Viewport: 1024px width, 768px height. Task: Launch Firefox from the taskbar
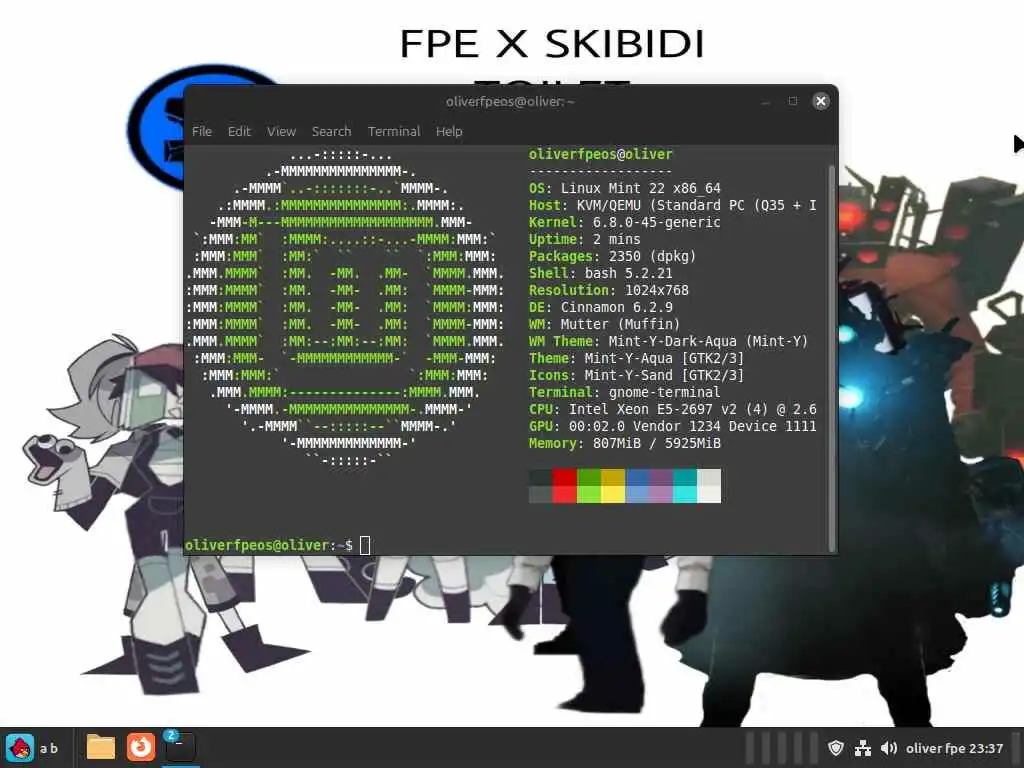pyautogui.click(x=140, y=747)
